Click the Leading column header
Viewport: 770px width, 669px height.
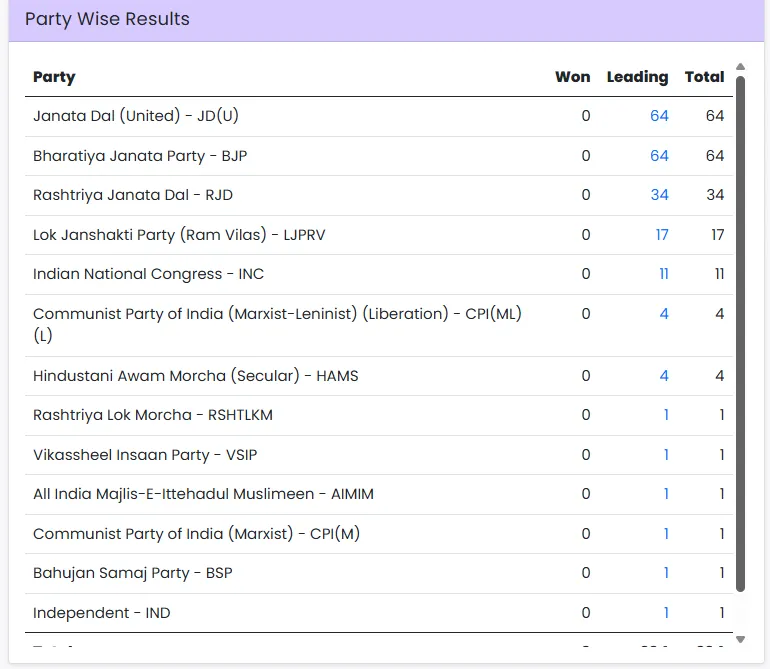[x=637, y=77]
